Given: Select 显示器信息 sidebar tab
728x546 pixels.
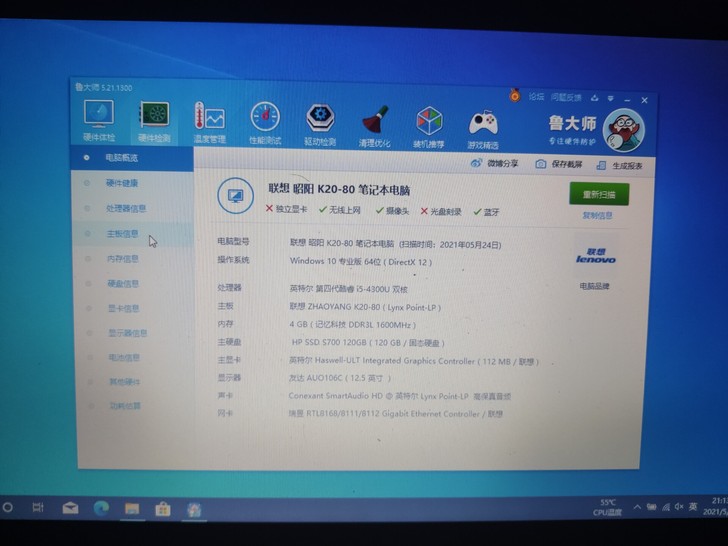Looking at the screenshot, I should point(135,333).
